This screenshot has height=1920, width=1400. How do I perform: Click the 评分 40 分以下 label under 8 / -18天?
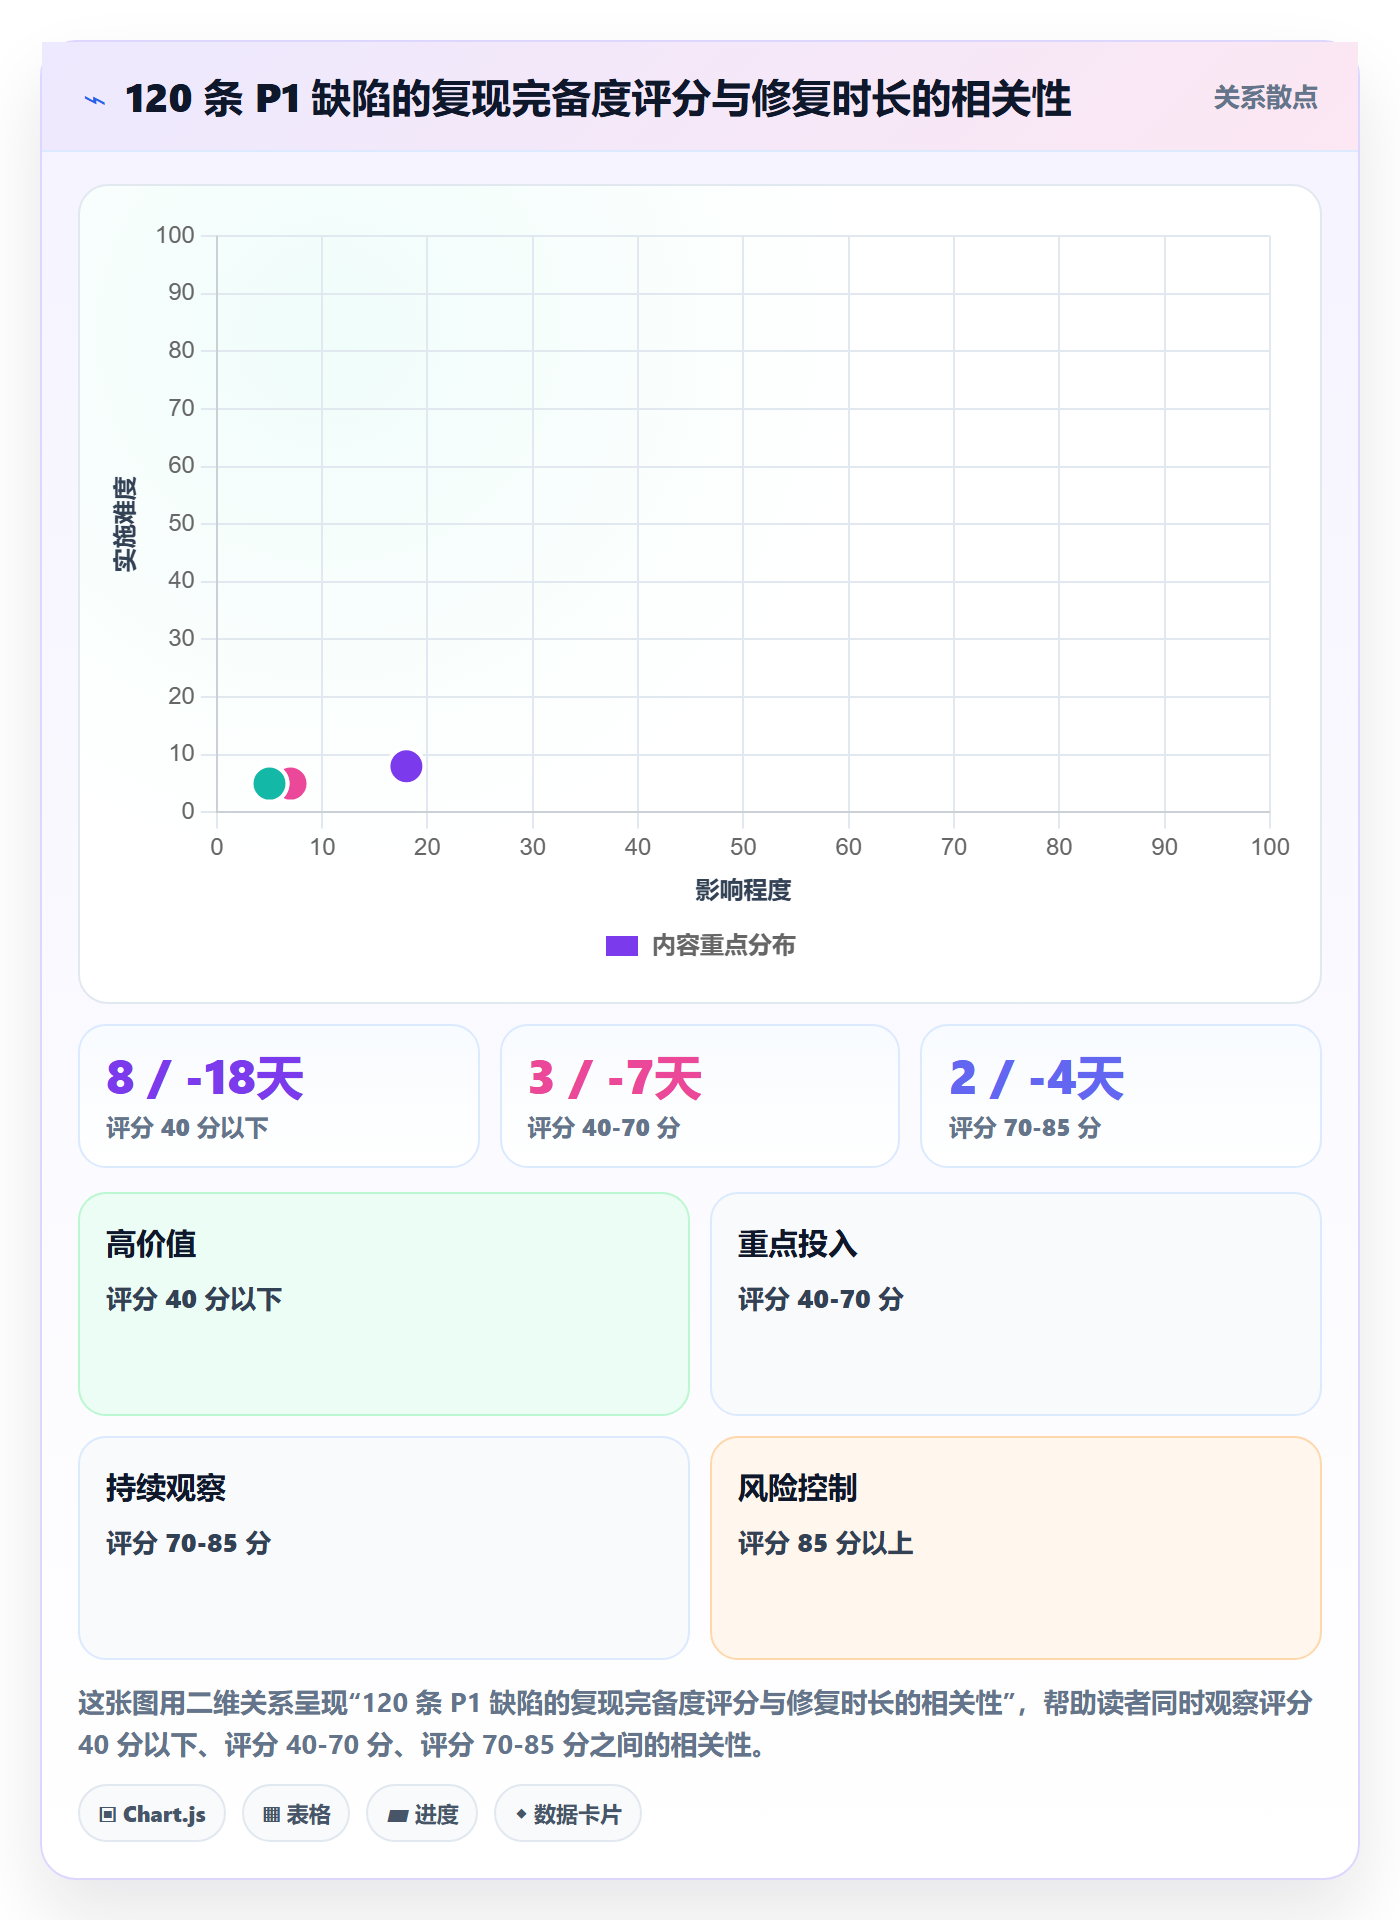(x=188, y=1128)
